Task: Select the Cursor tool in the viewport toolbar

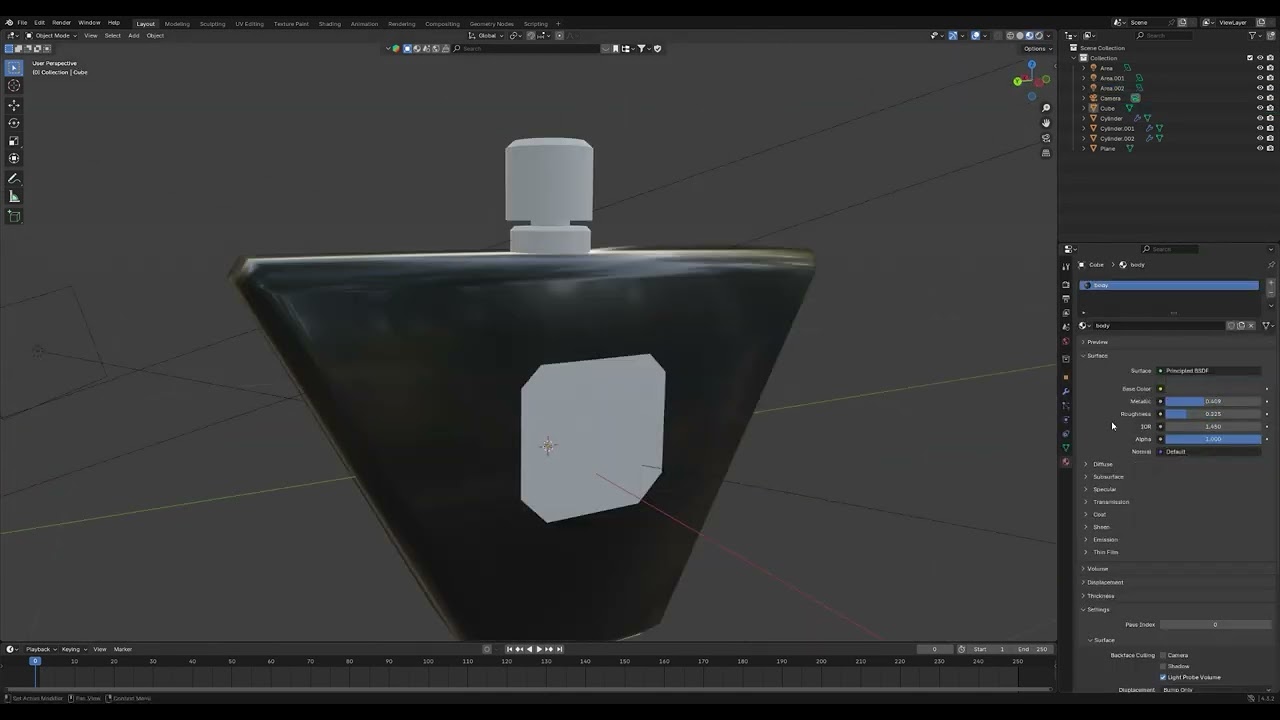Action: [14, 86]
